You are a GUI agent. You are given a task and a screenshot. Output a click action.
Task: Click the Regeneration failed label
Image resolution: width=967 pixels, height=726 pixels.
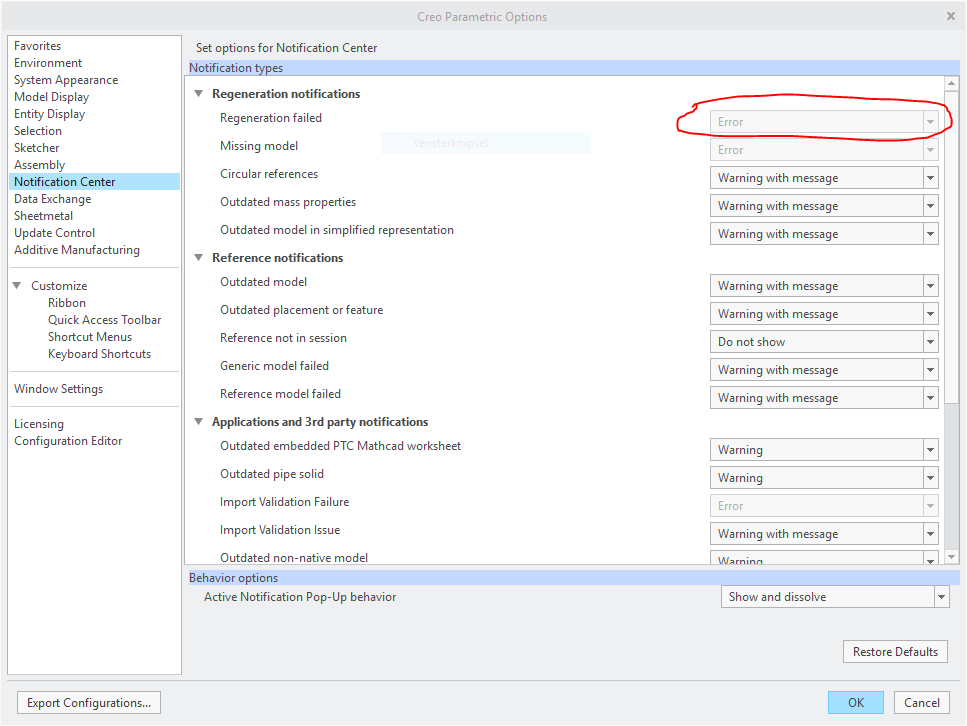tap(271, 118)
